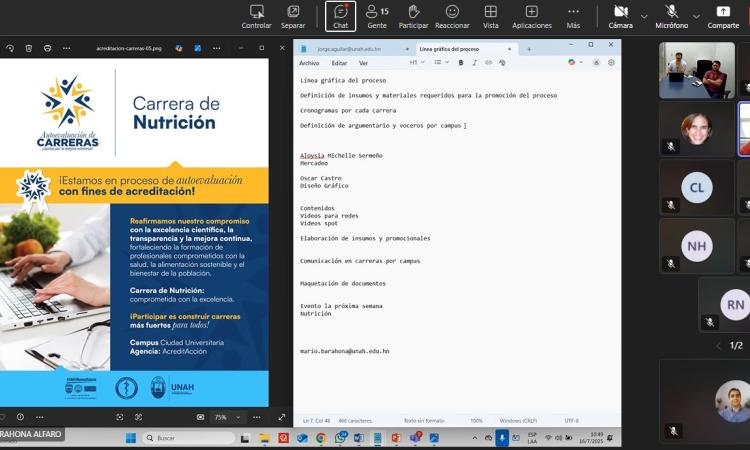Expand camera device options arrow
This screenshot has width=750, height=450.
pos(644,17)
